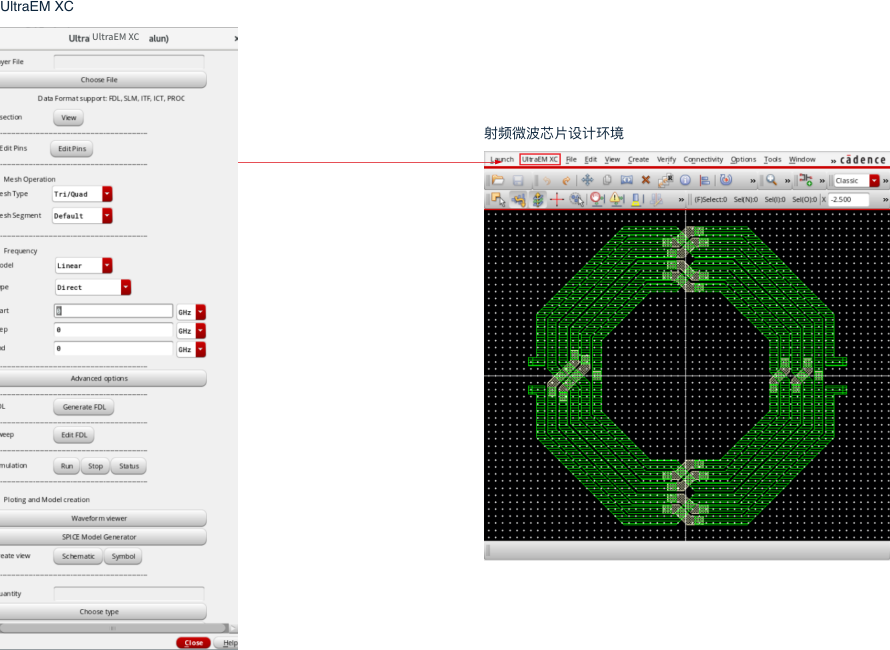The image size is (890, 650).
Task: Open the Window menu
Action: [x=802, y=160]
